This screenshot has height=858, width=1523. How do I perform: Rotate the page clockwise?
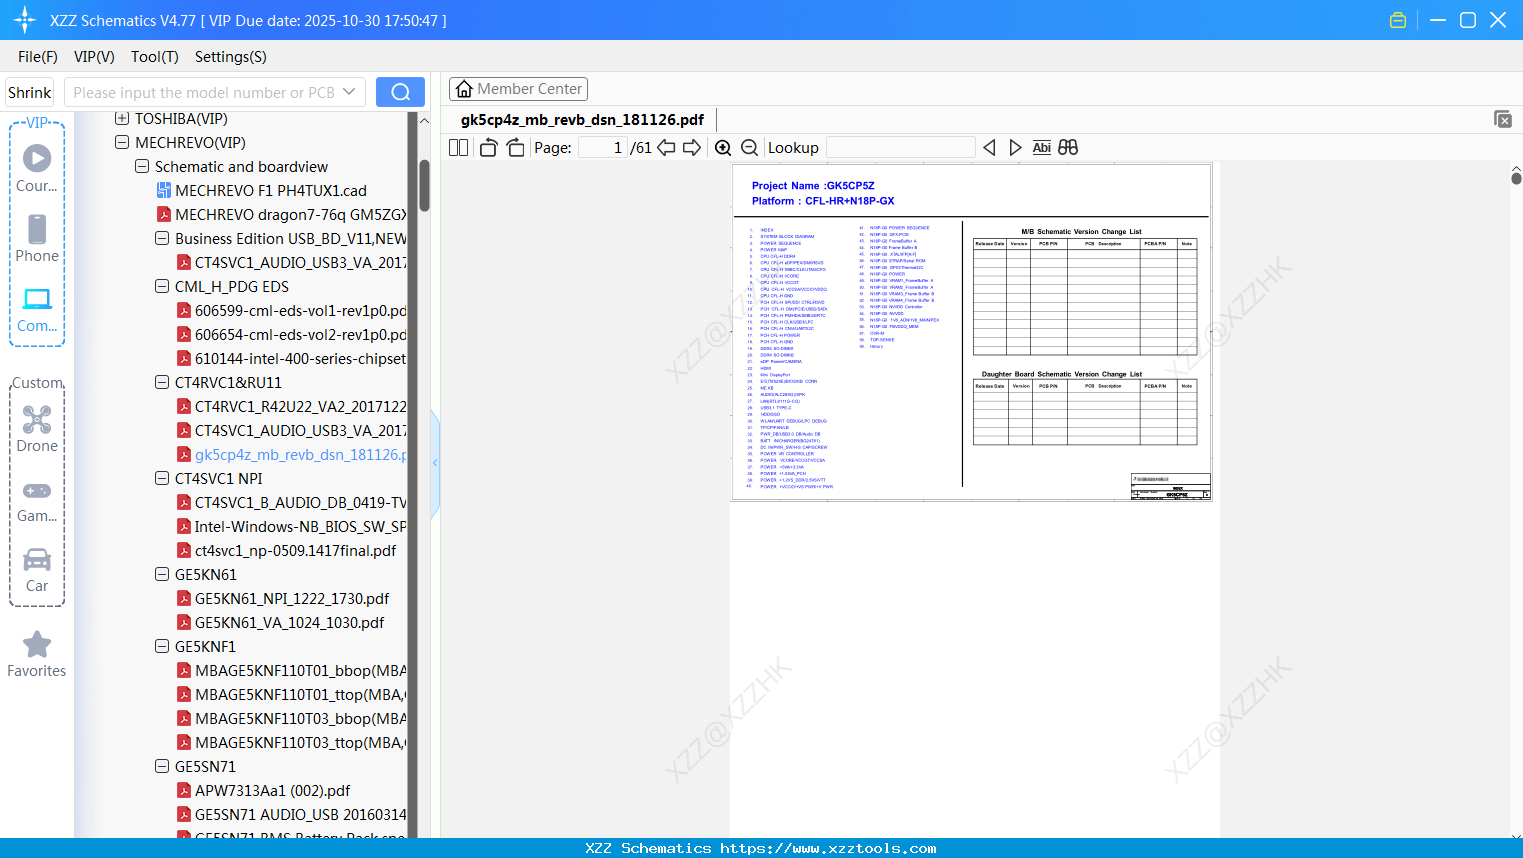point(515,147)
